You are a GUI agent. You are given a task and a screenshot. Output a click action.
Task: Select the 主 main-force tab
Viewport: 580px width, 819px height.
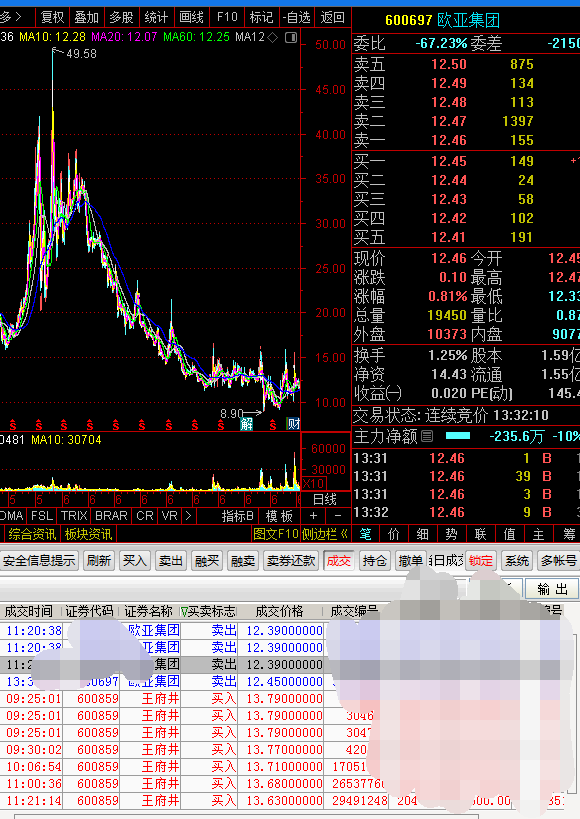click(538, 534)
